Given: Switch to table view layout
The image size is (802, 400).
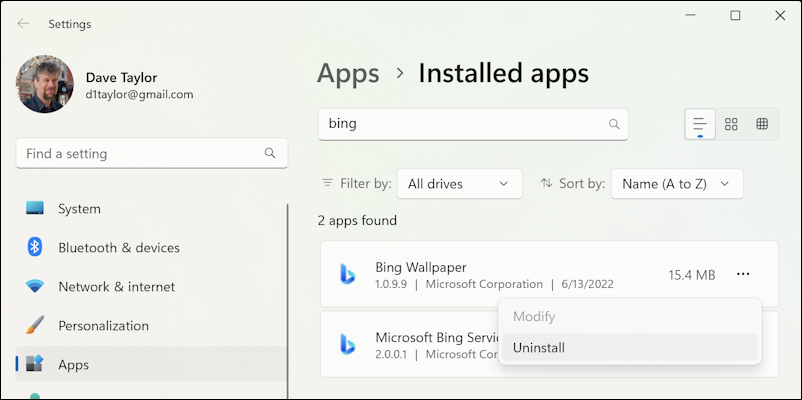Looking at the screenshot, I should [762, 124].
